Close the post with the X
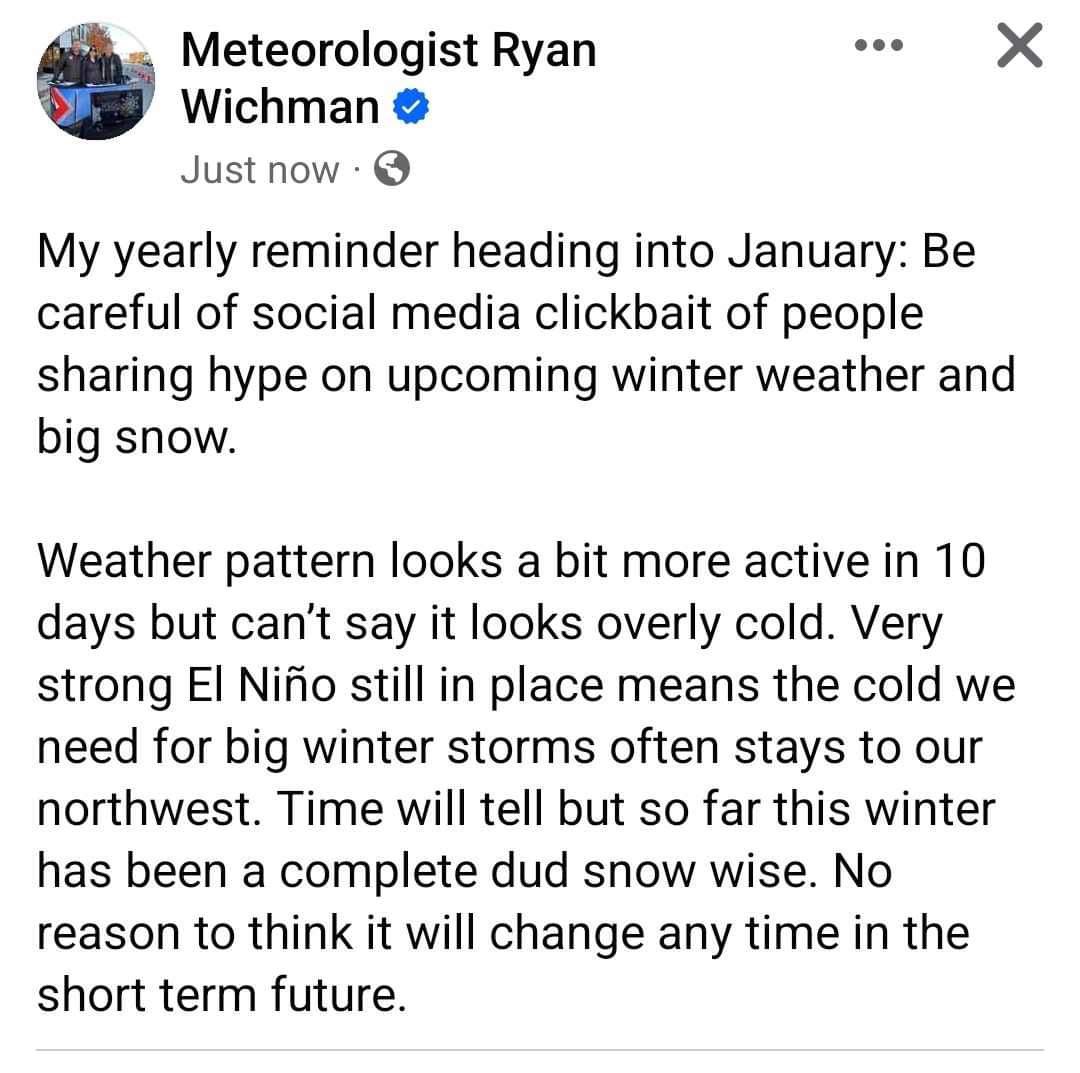Viewport: 1080px width, 1073px height. point(1019,45)
